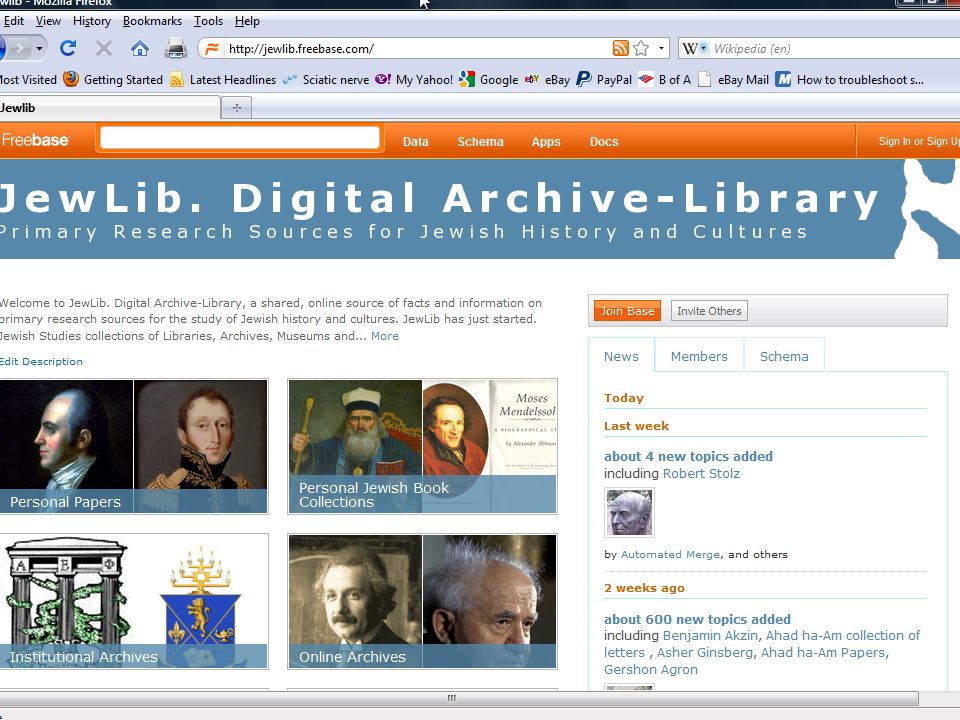Screen dimensions: 960x720
Task: Open the eBay bookmark
Action: (547, 80)
